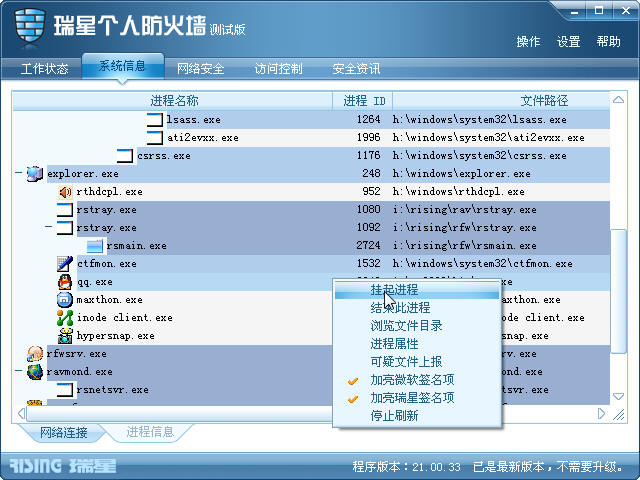
Task: Open the 帮助 menu
Action: [608, 42]
